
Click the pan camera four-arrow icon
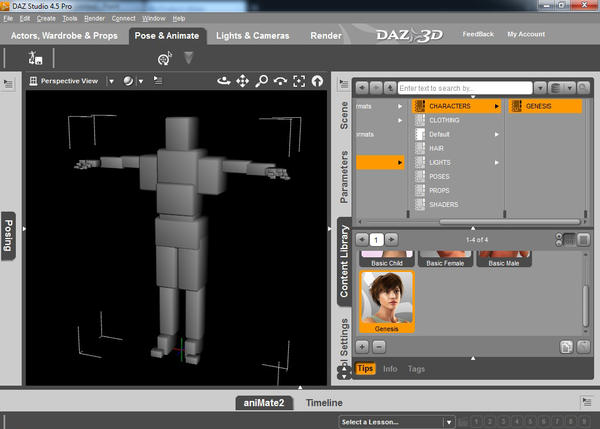[x=242, y=80]
